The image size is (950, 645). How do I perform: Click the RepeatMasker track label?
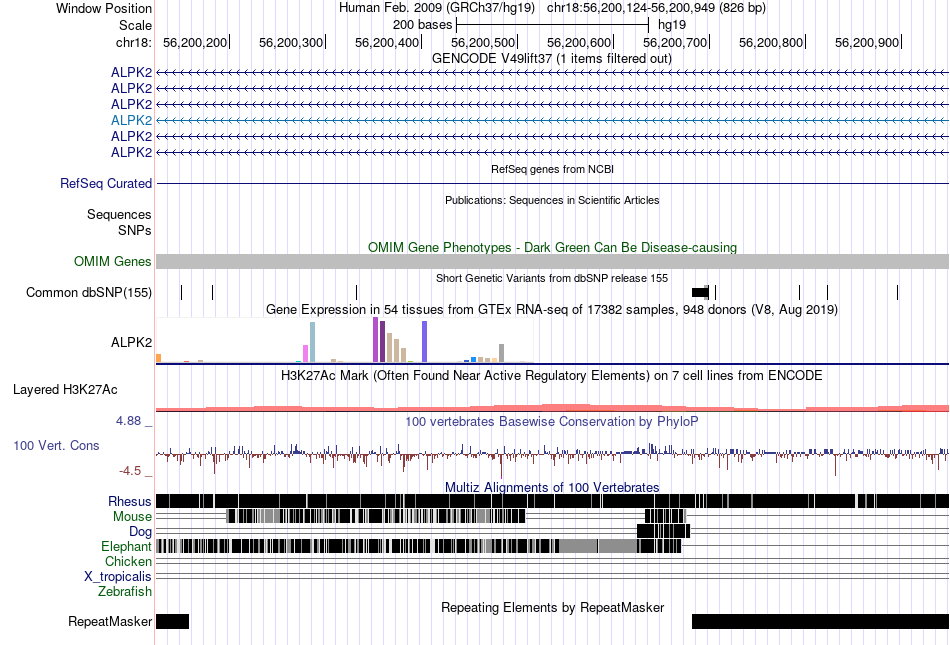coord(110,621)
